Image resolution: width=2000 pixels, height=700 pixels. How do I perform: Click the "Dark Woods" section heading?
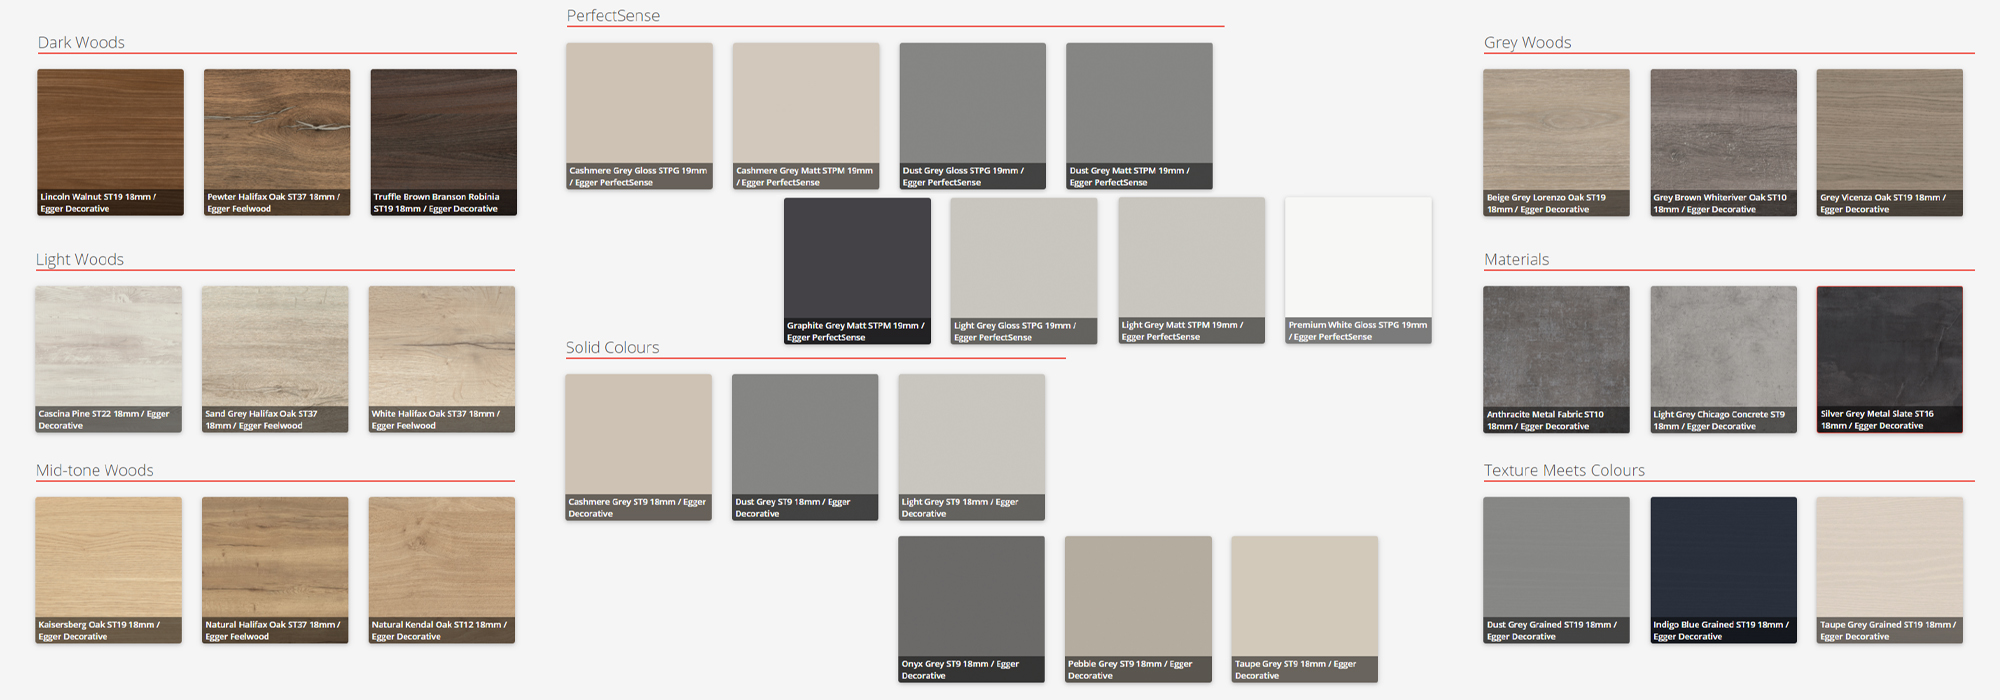(81, 42)
